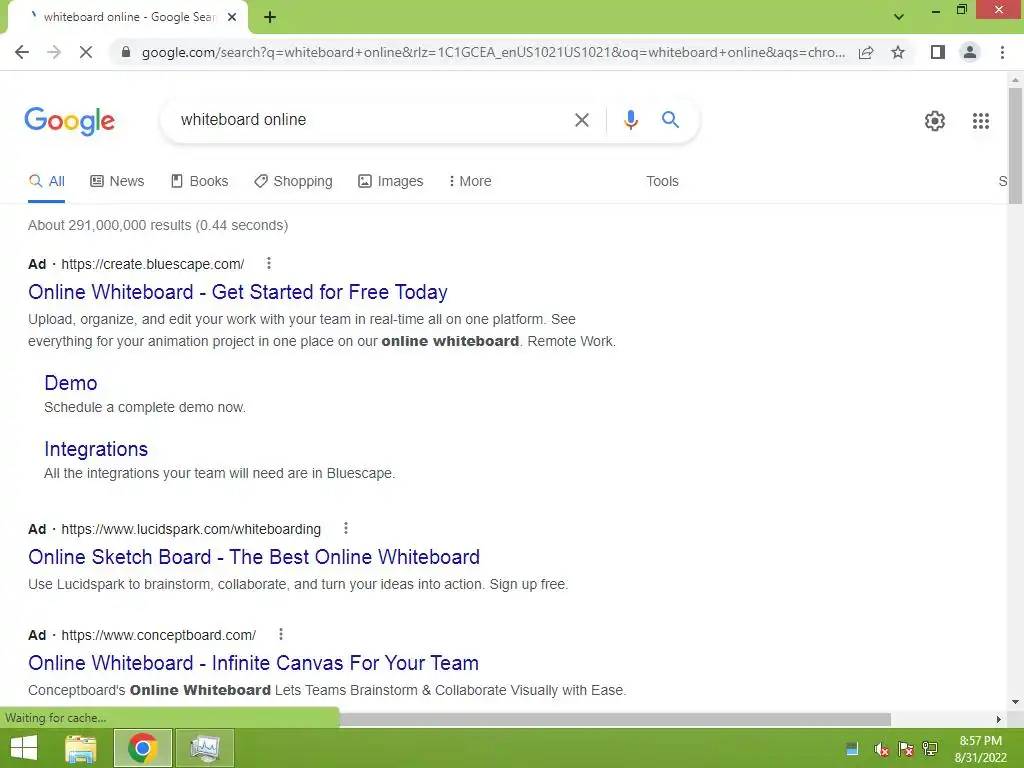Viewport: 1024px width, 768px height.
Task: Open Online Whiteboard - Get Started link
Action: 238,292
